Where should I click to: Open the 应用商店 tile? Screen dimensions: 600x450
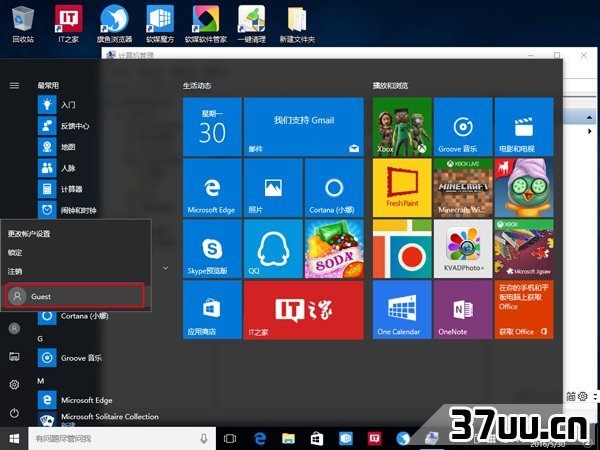point(212,310)
